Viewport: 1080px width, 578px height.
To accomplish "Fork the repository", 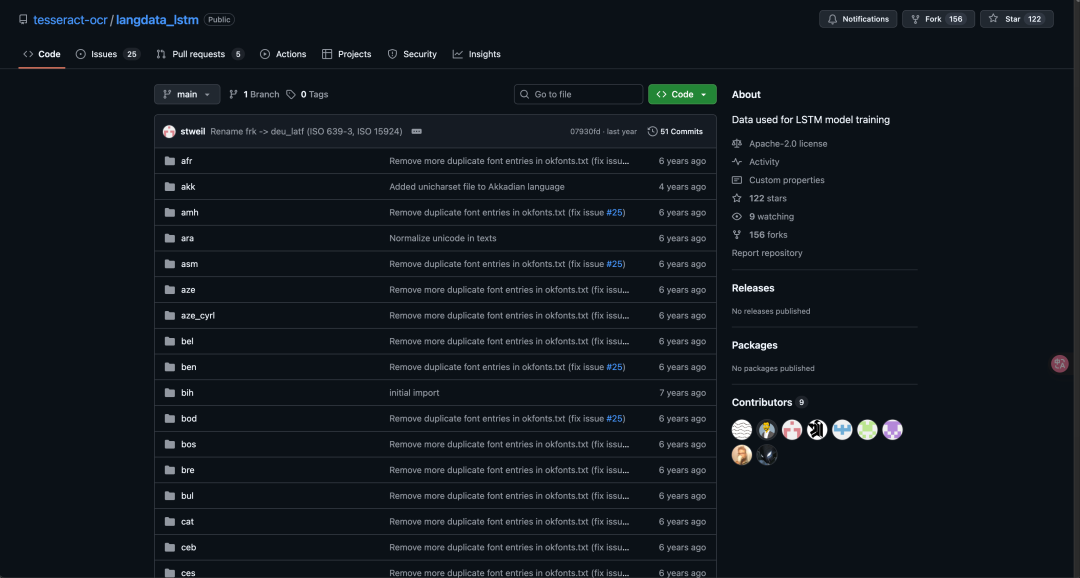I will [938, 19].
